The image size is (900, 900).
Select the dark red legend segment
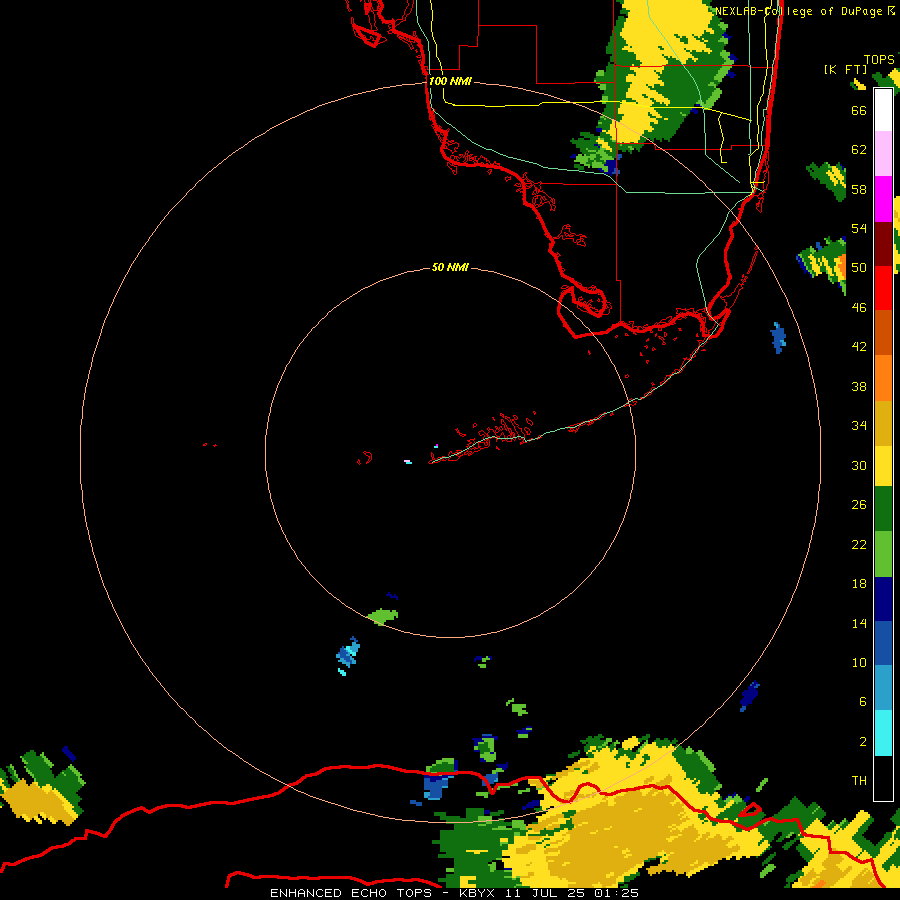pos(883,243)
